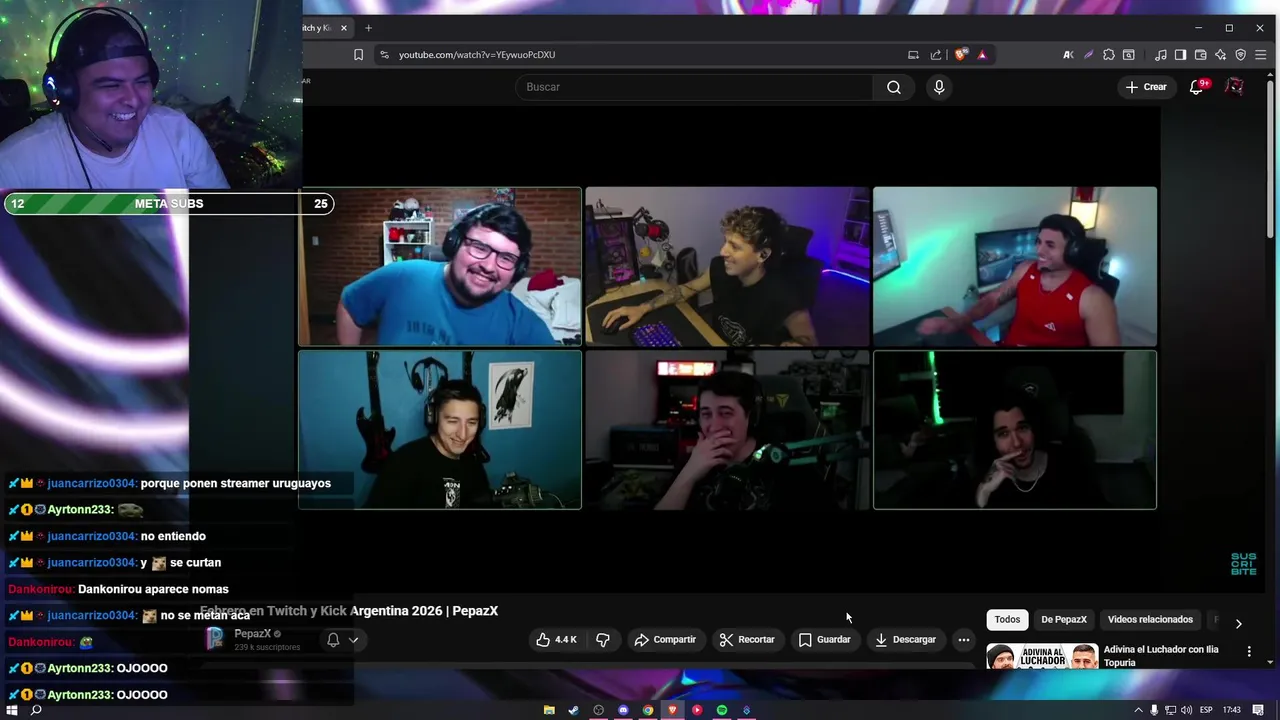Click the Crear button
1280x720 pixels.
coord(1146,87)
